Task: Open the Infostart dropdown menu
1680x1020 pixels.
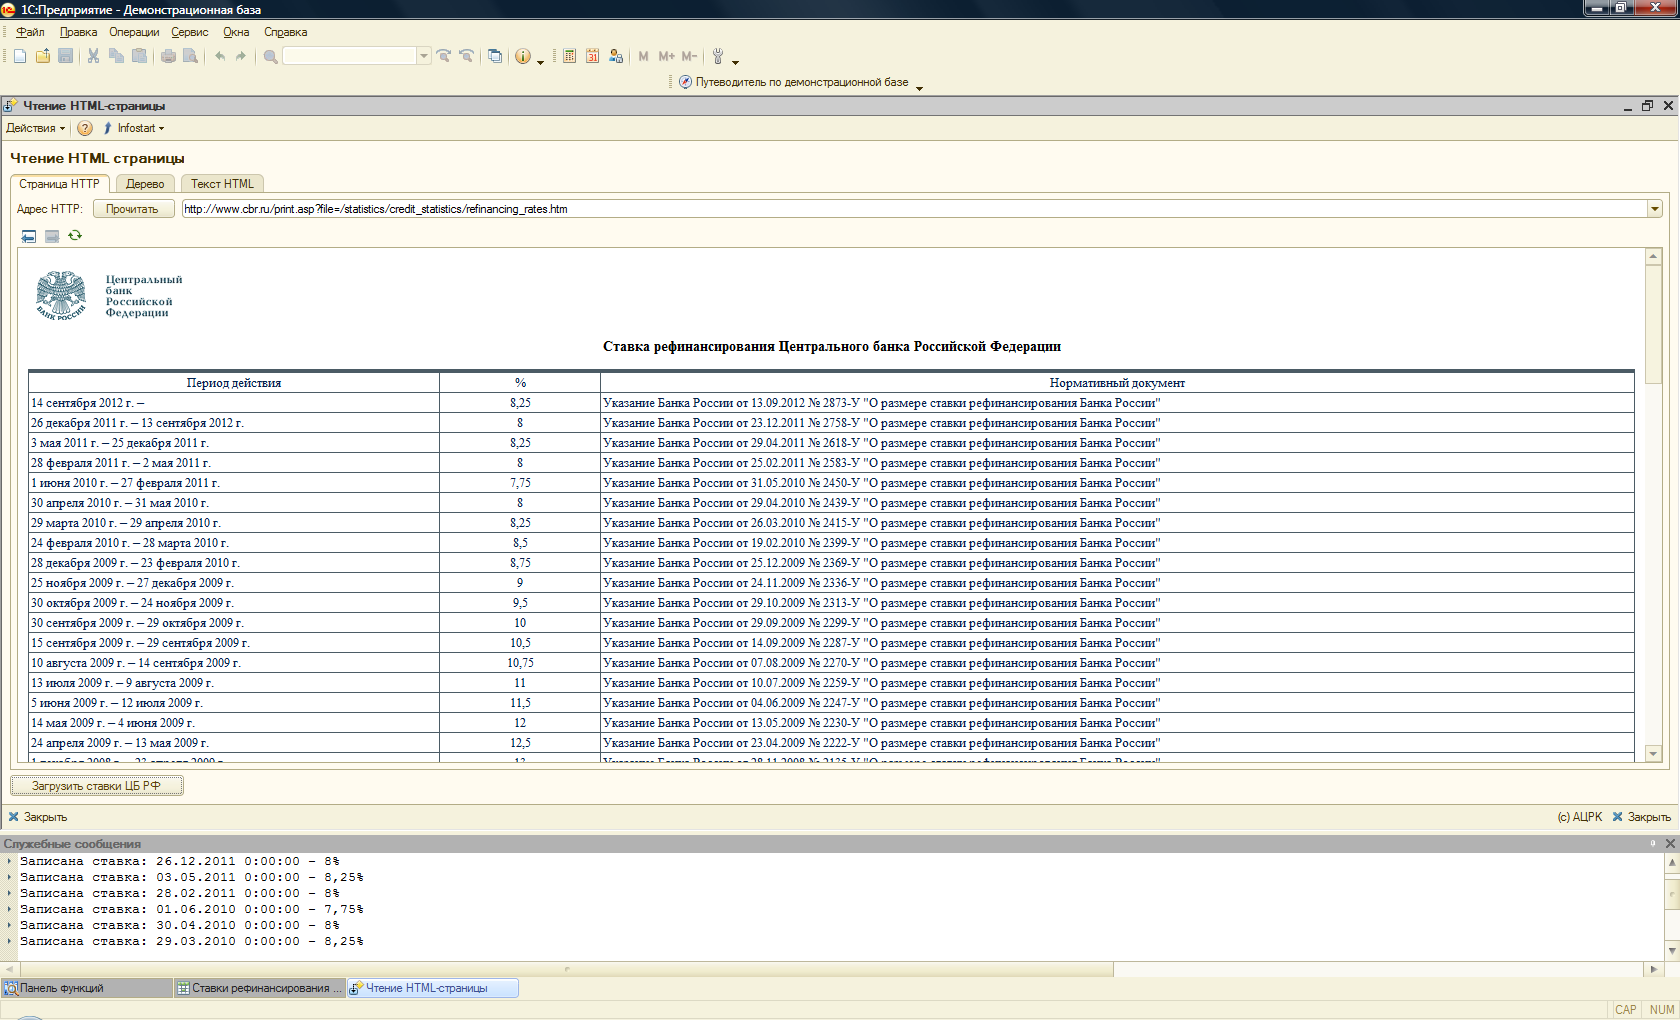Action: [x=134, y=128]
